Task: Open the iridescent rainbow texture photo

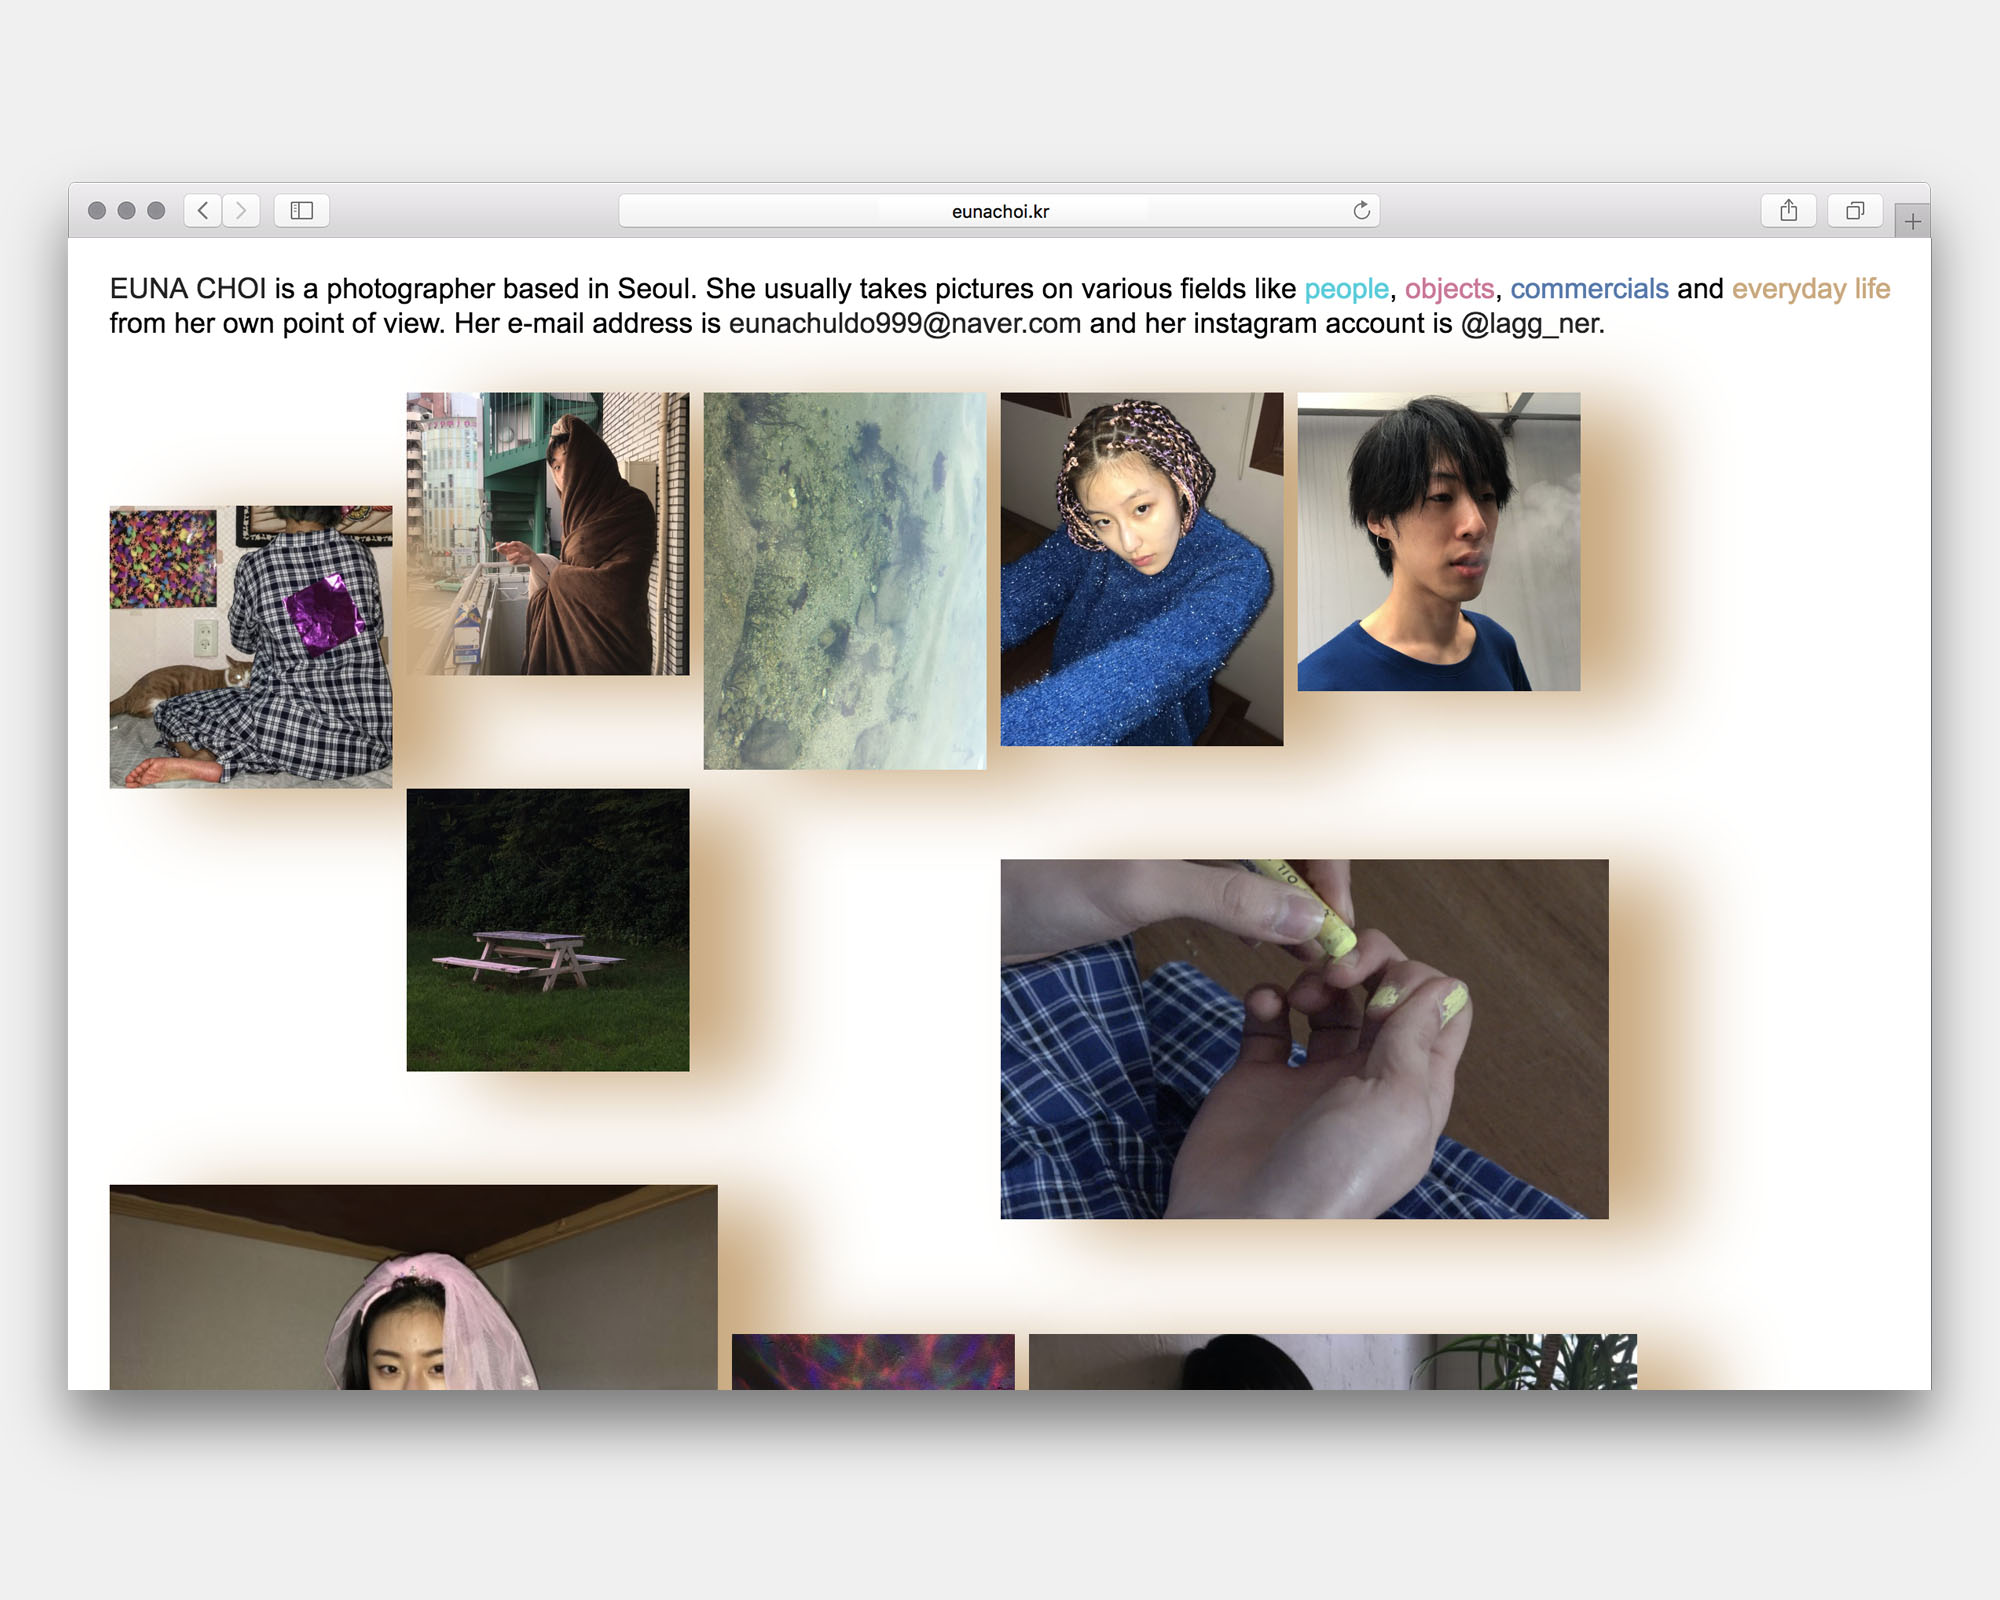Action: tap(873, 1362)
